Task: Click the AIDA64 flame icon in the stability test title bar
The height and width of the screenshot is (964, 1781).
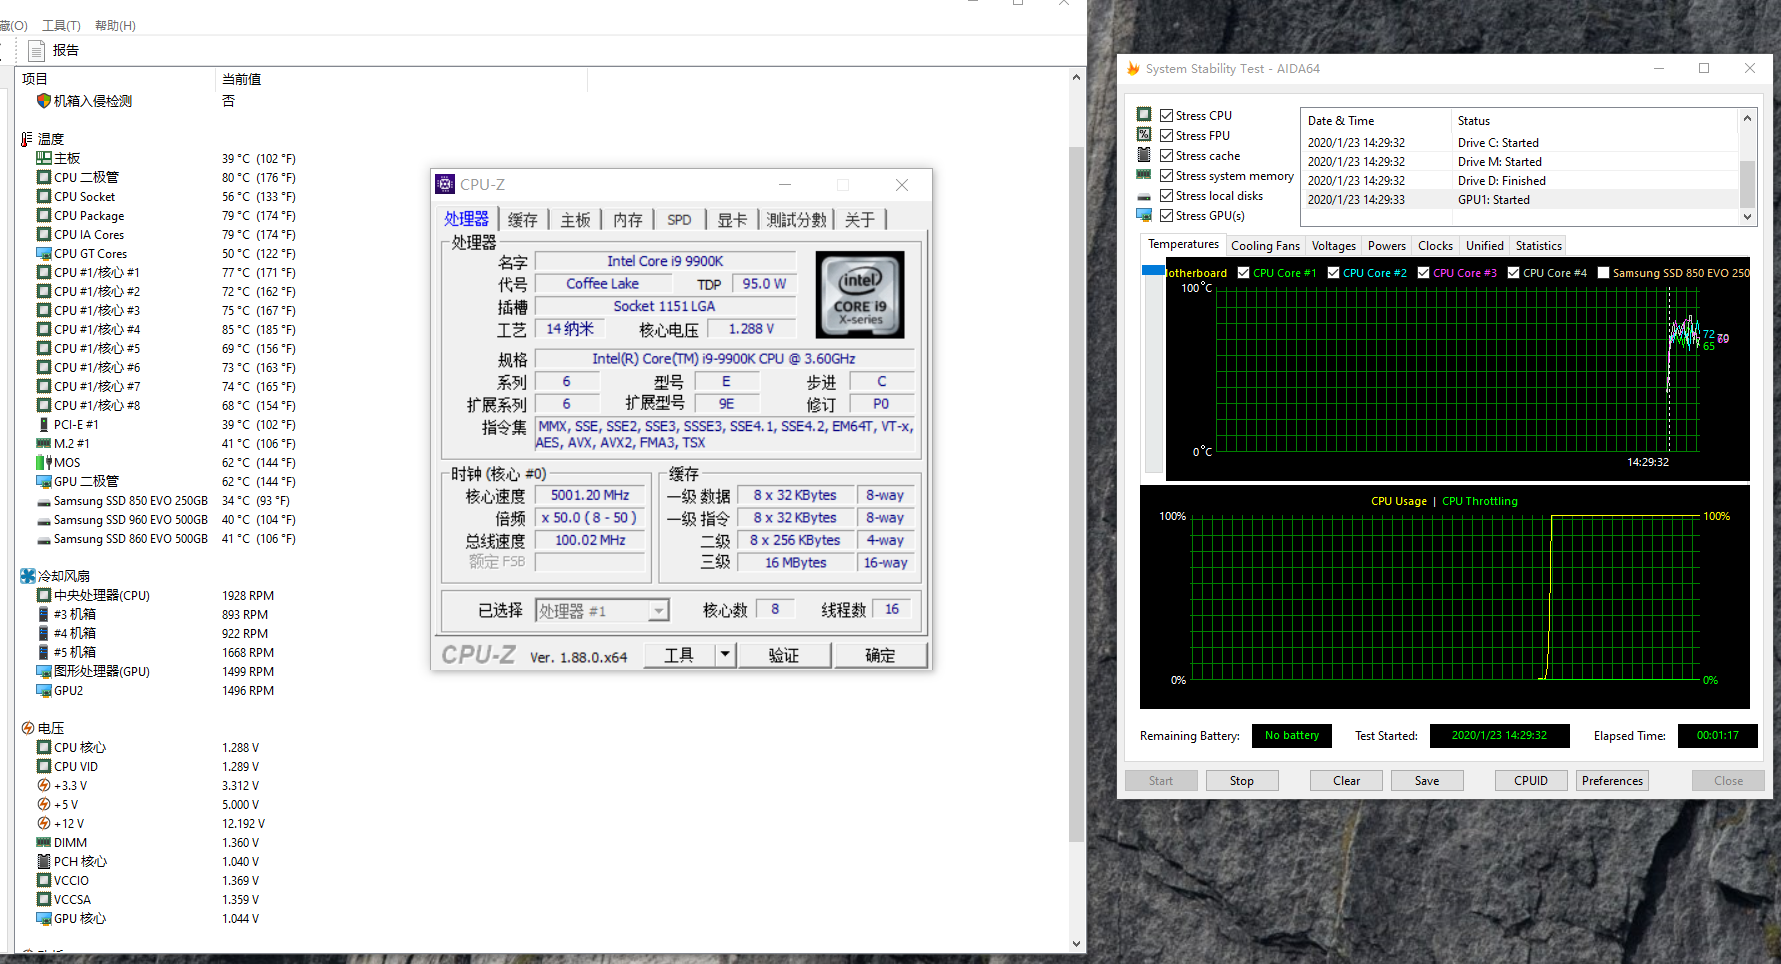Action: (x=1133, y=68)
